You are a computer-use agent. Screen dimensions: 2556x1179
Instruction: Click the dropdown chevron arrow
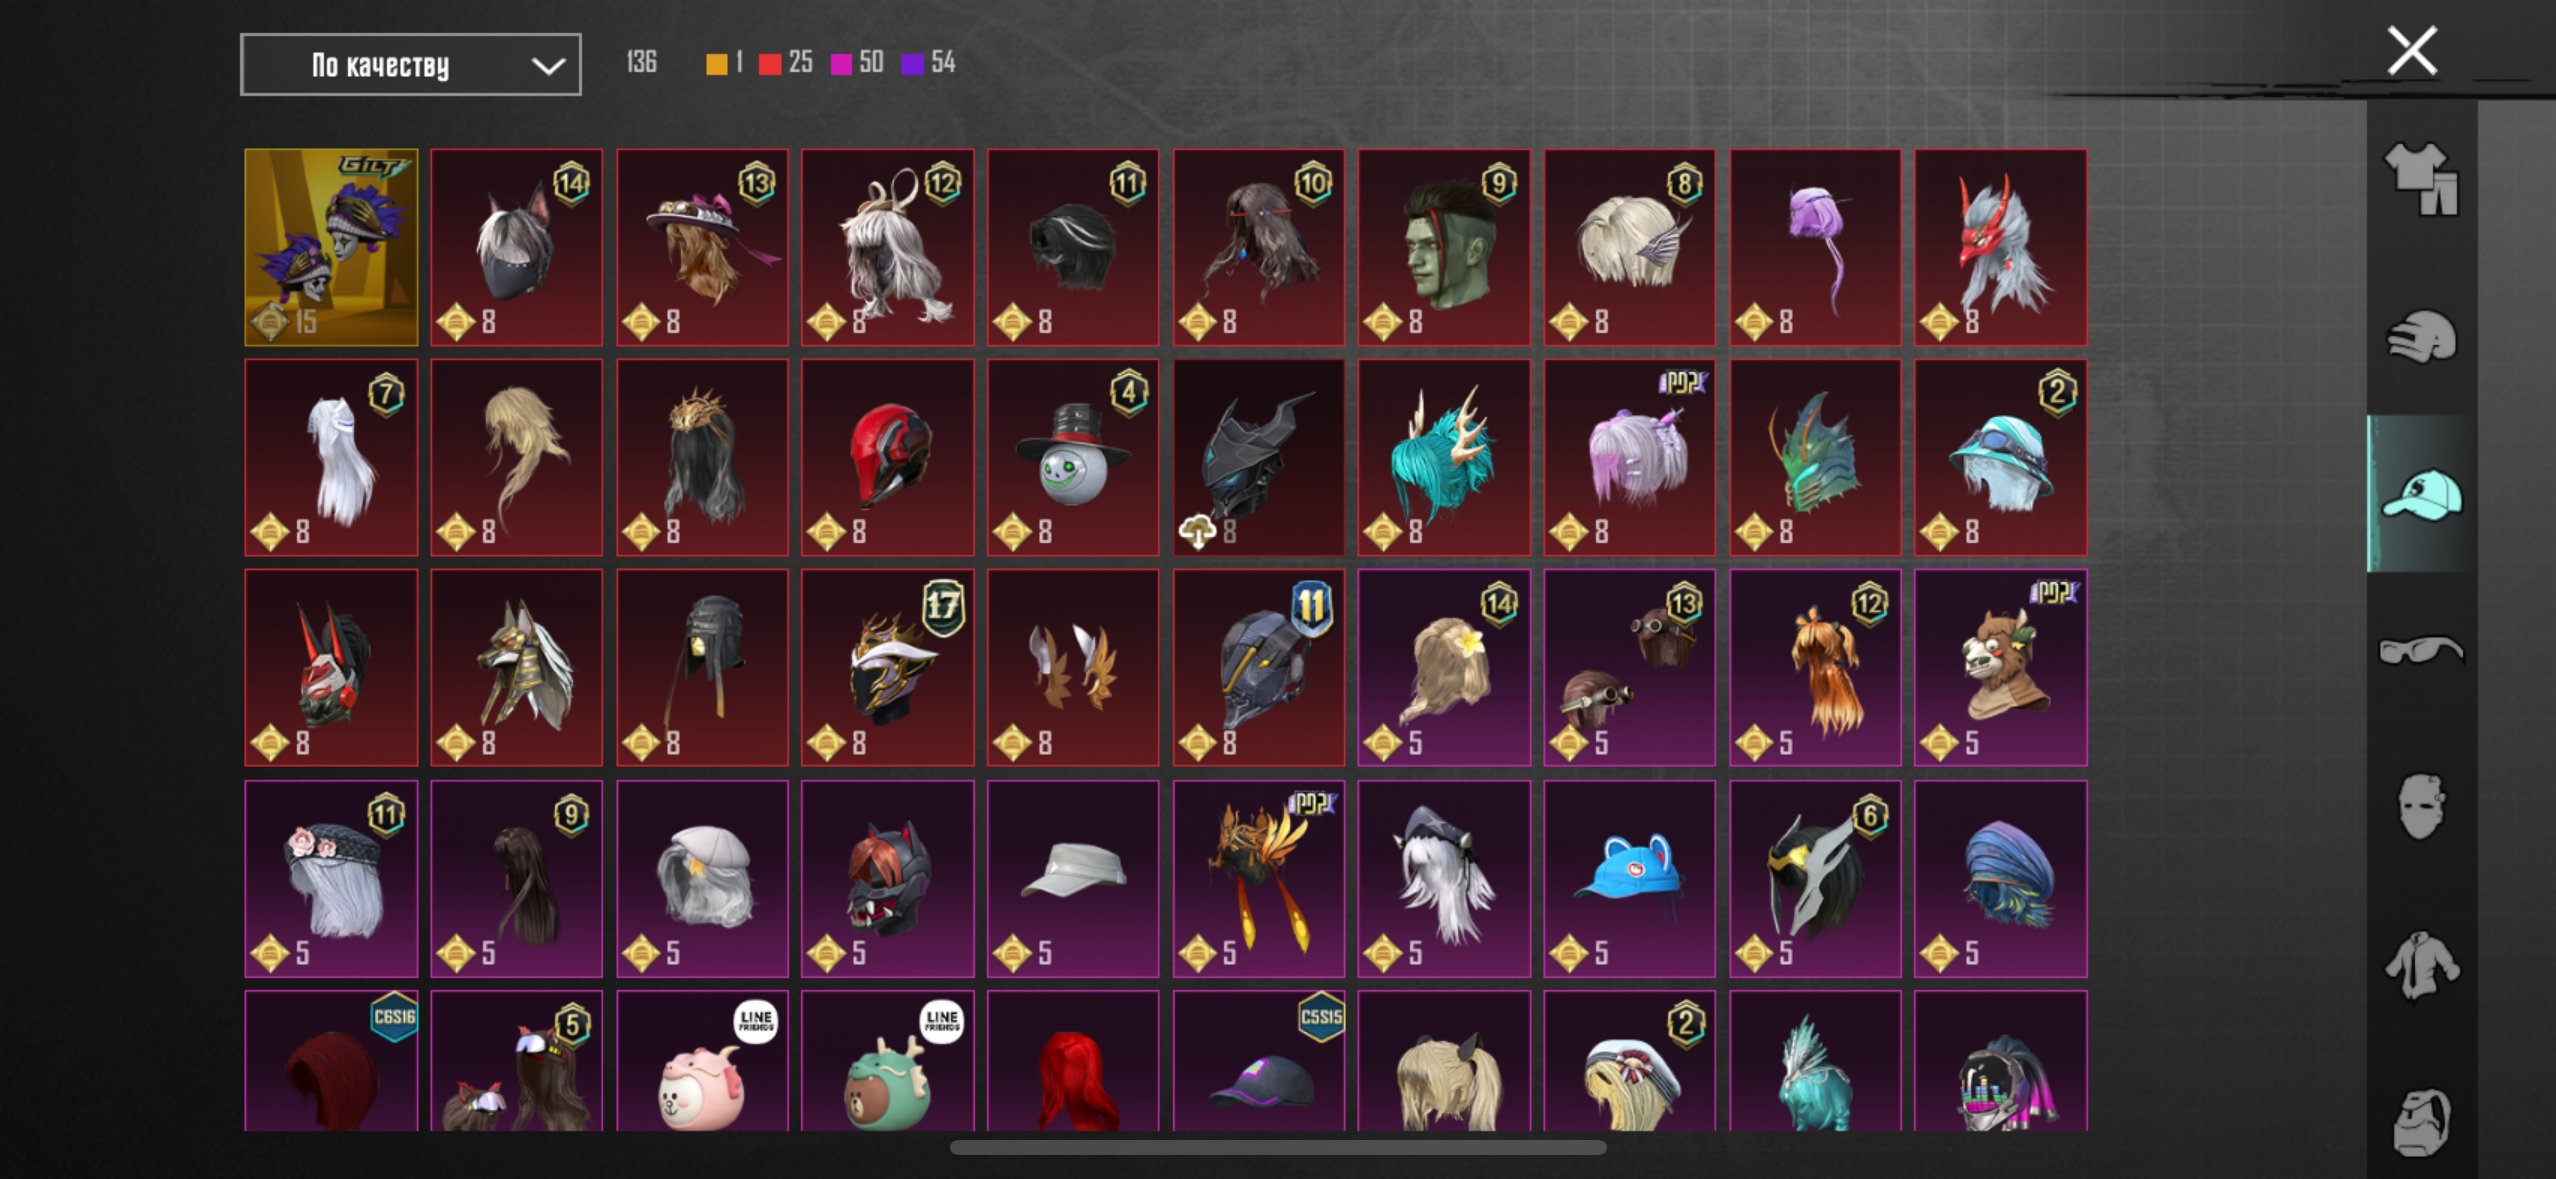tap(548, 66)
